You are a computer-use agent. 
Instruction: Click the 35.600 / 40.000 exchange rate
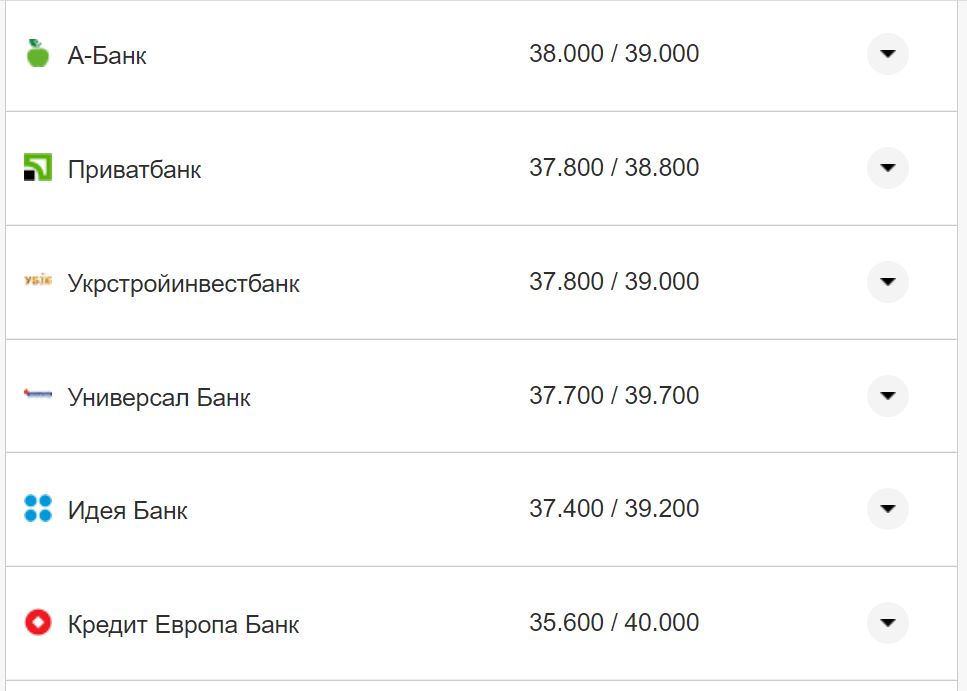click(614, 623)
